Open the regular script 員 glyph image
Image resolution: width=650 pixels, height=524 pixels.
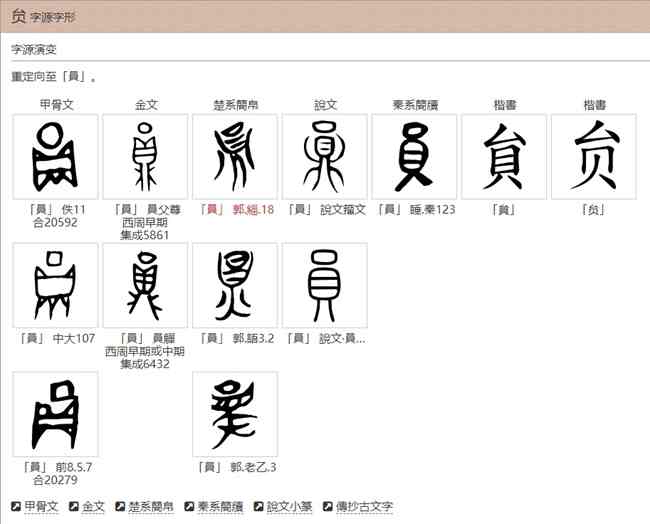click(x=504, y=157)
